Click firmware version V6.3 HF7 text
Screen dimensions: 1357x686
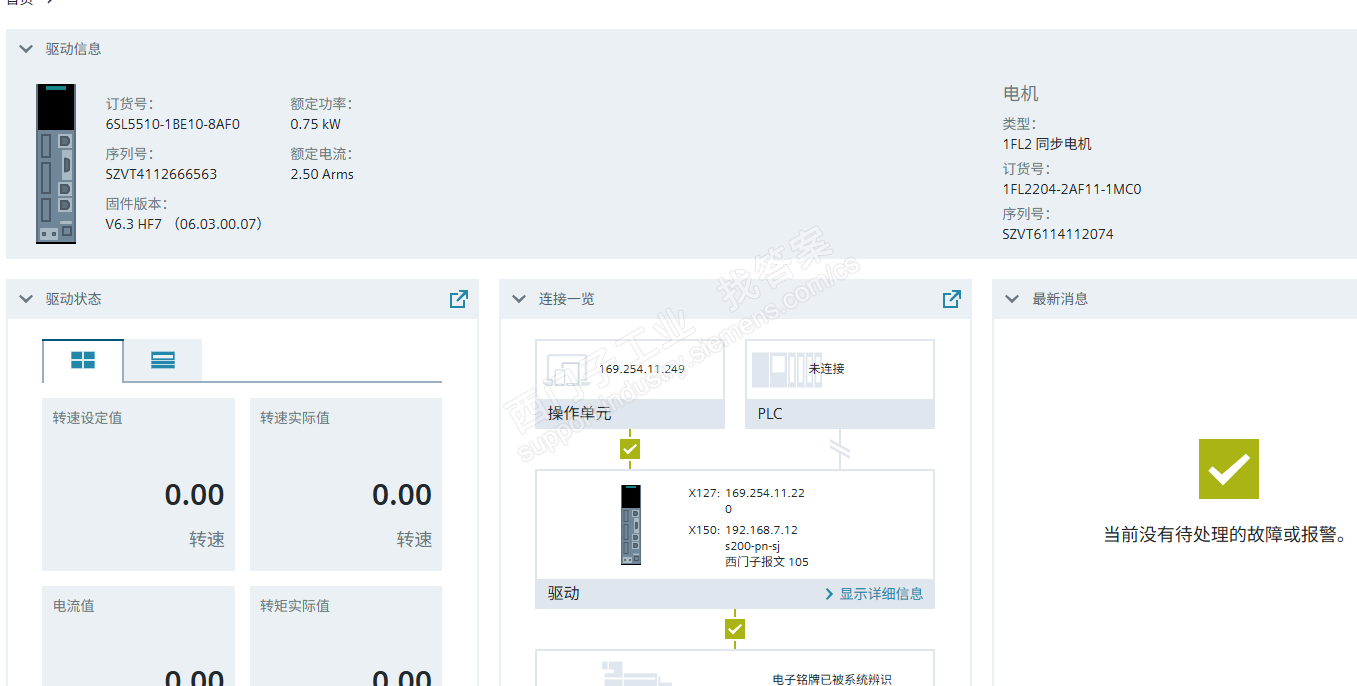[184, 224]
